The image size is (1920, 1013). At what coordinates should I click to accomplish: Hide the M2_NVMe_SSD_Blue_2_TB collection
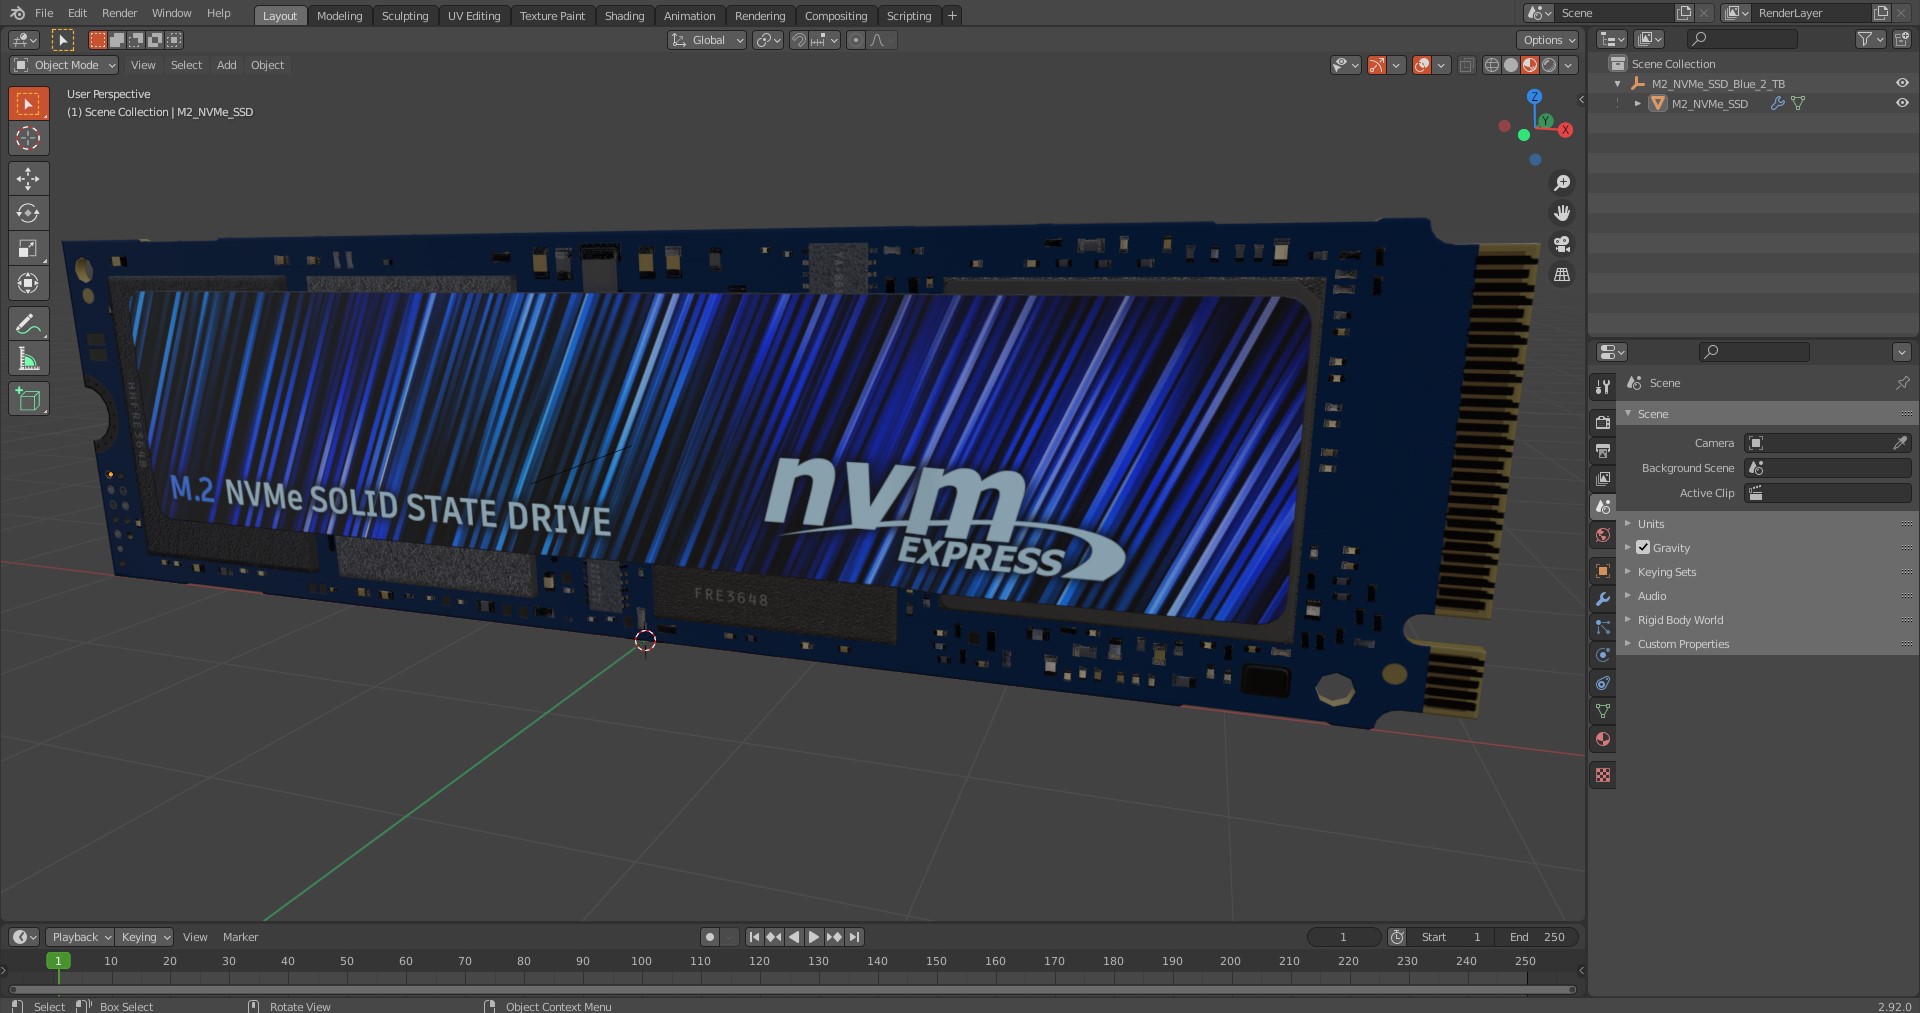(x=1902, y=83)
